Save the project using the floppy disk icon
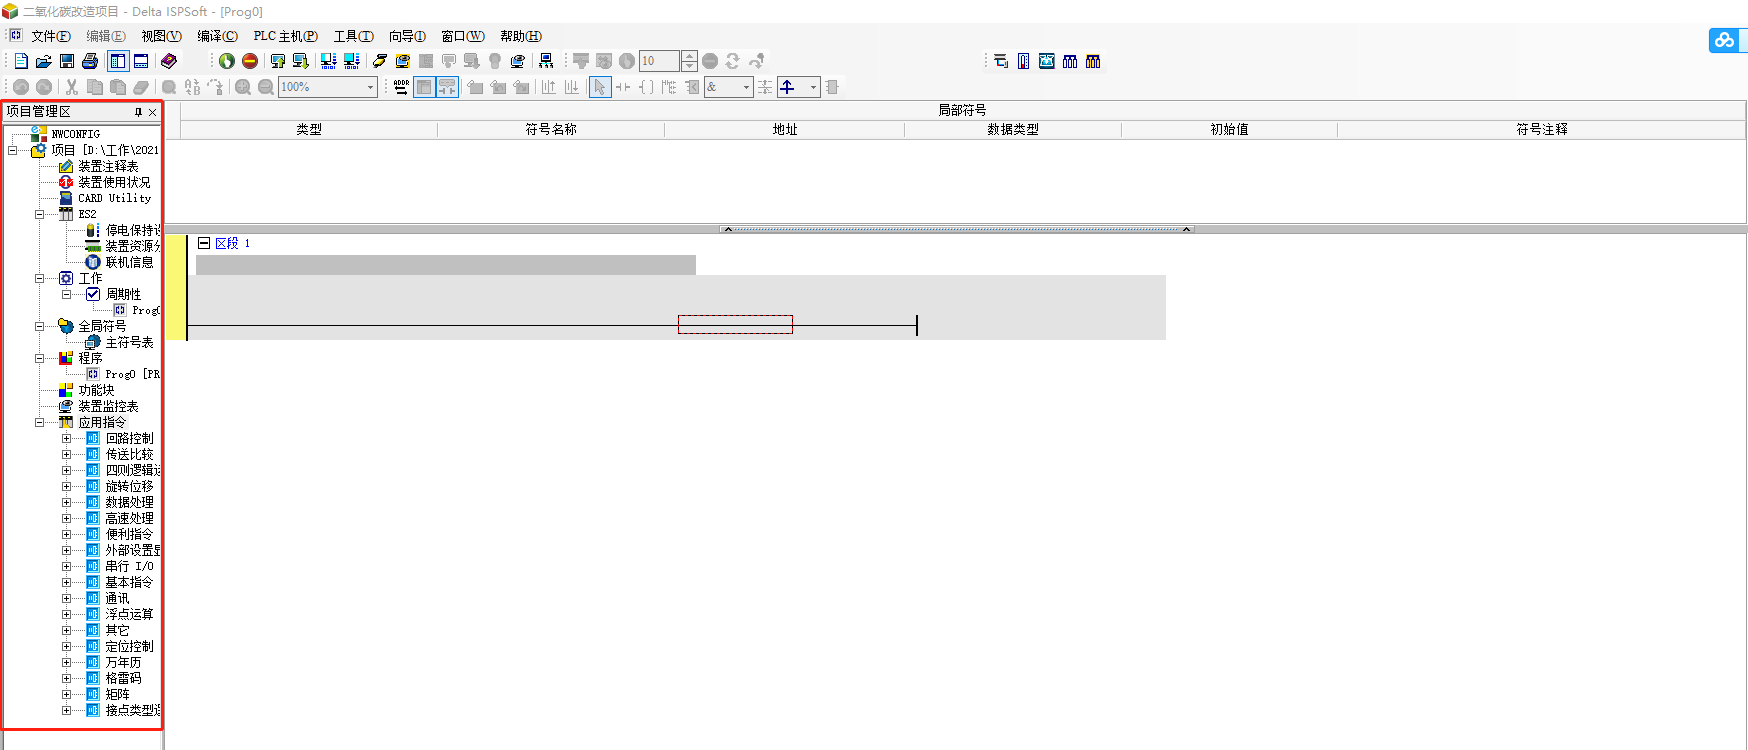 tap(67, 61)
